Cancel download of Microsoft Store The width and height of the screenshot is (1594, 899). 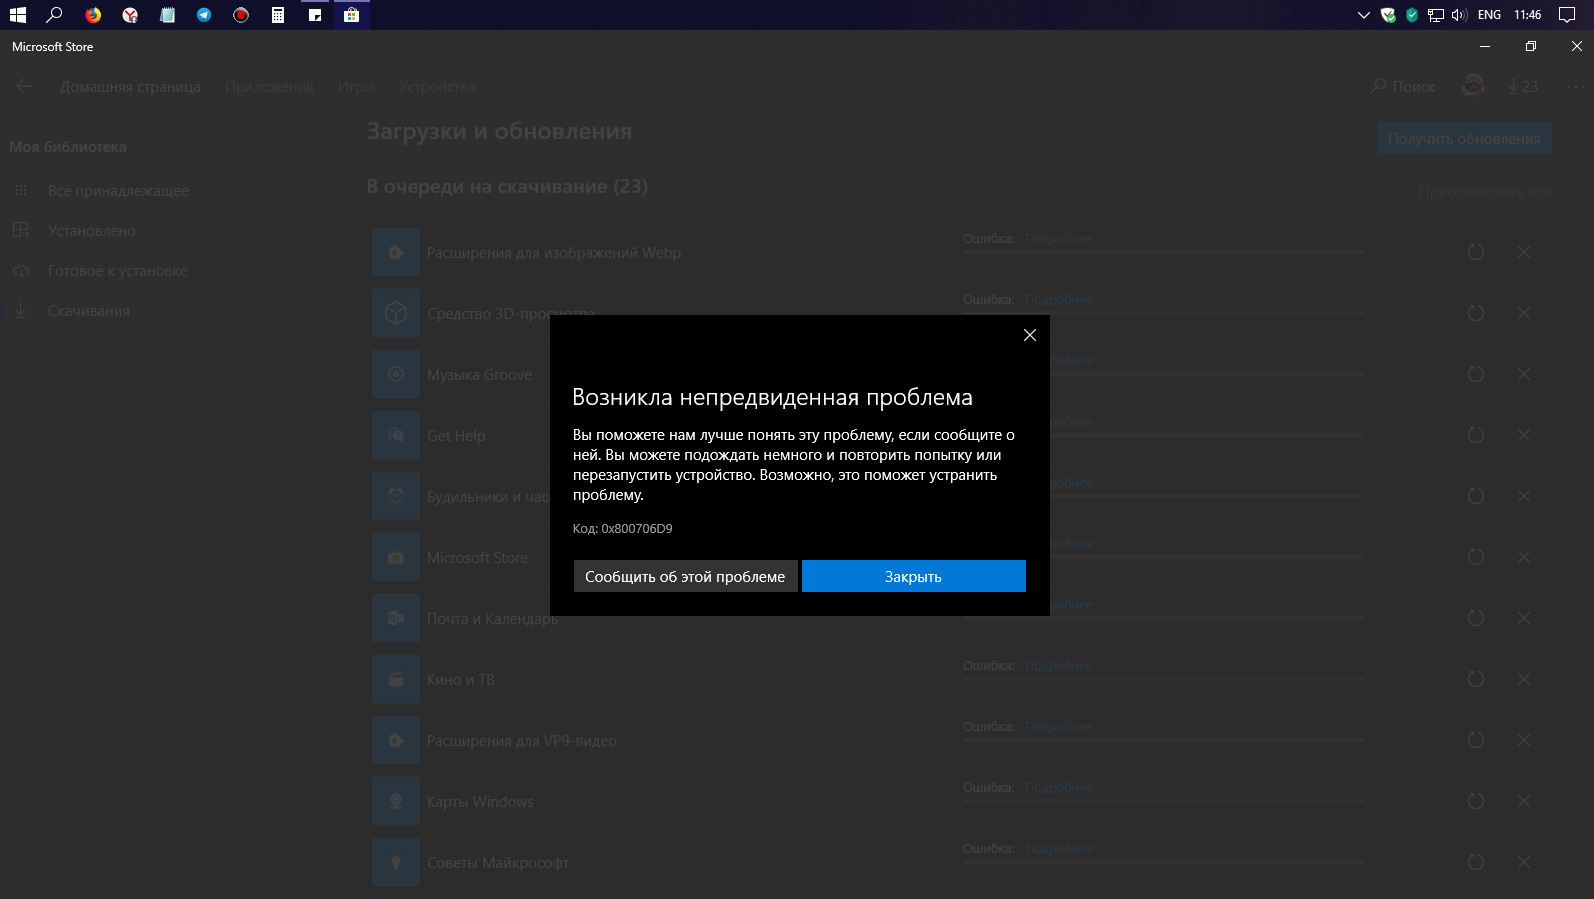1524,557
